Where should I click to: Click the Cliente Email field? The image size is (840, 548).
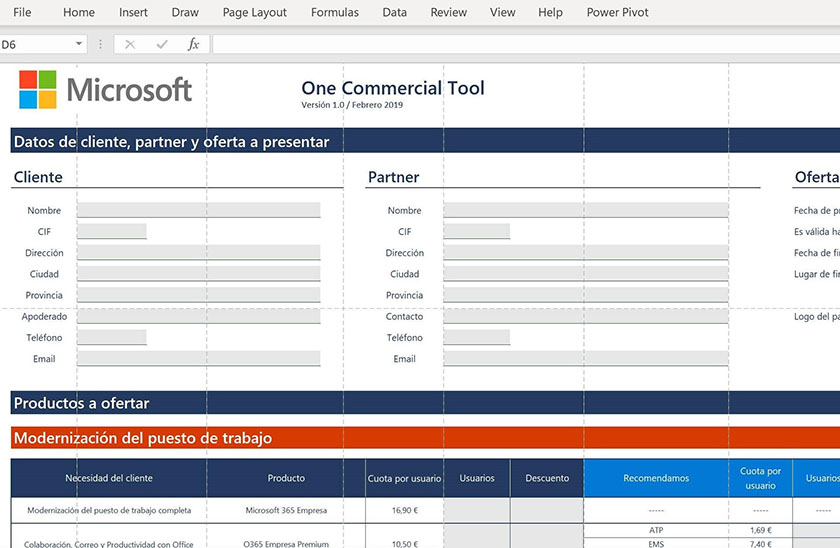[x=199, y=358]
